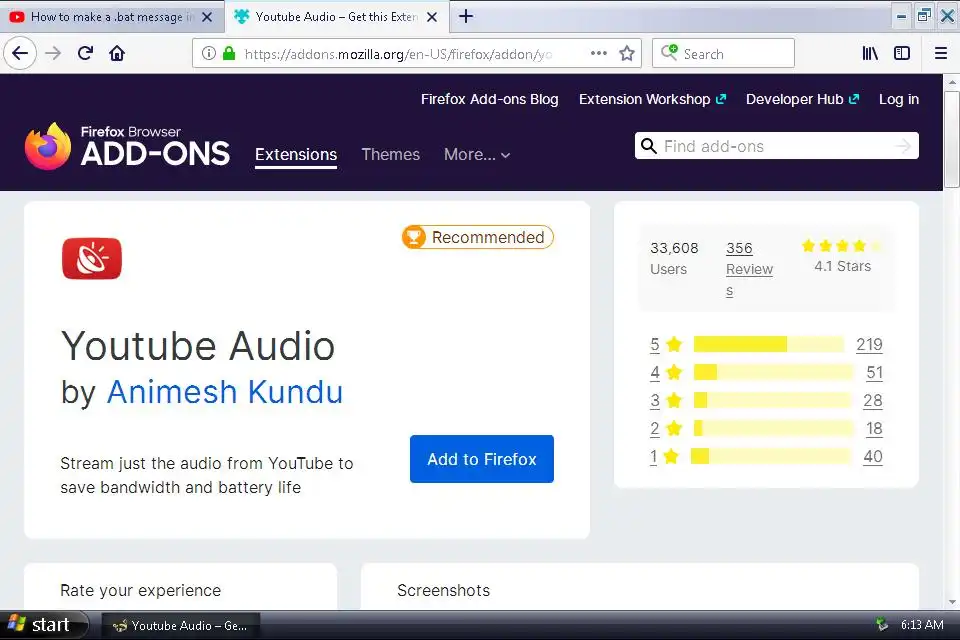The width and height of the screenshot is (960, 640).
Task: Click the browser URL address field
Action: [x=398, y=54]
